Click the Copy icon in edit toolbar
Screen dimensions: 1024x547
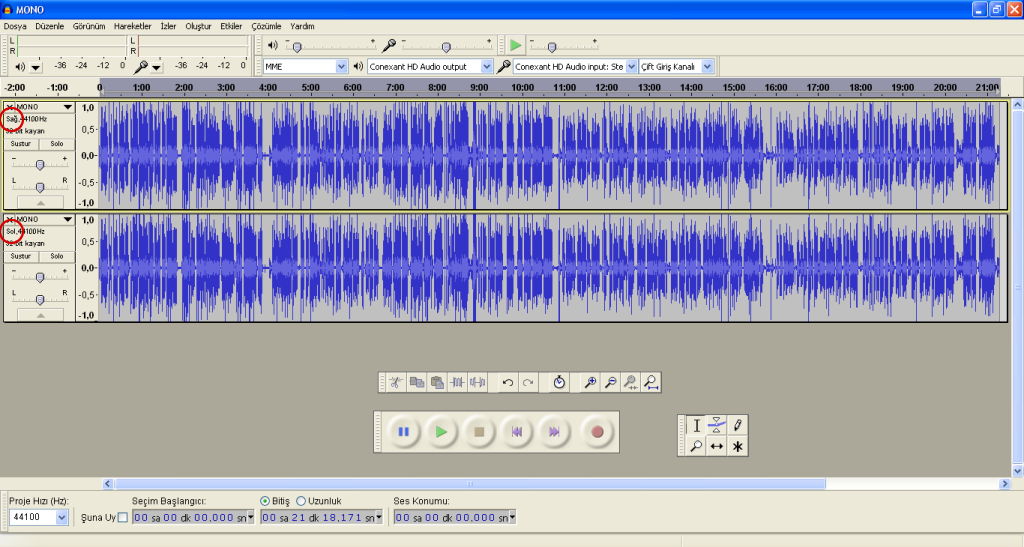point(417,383)
